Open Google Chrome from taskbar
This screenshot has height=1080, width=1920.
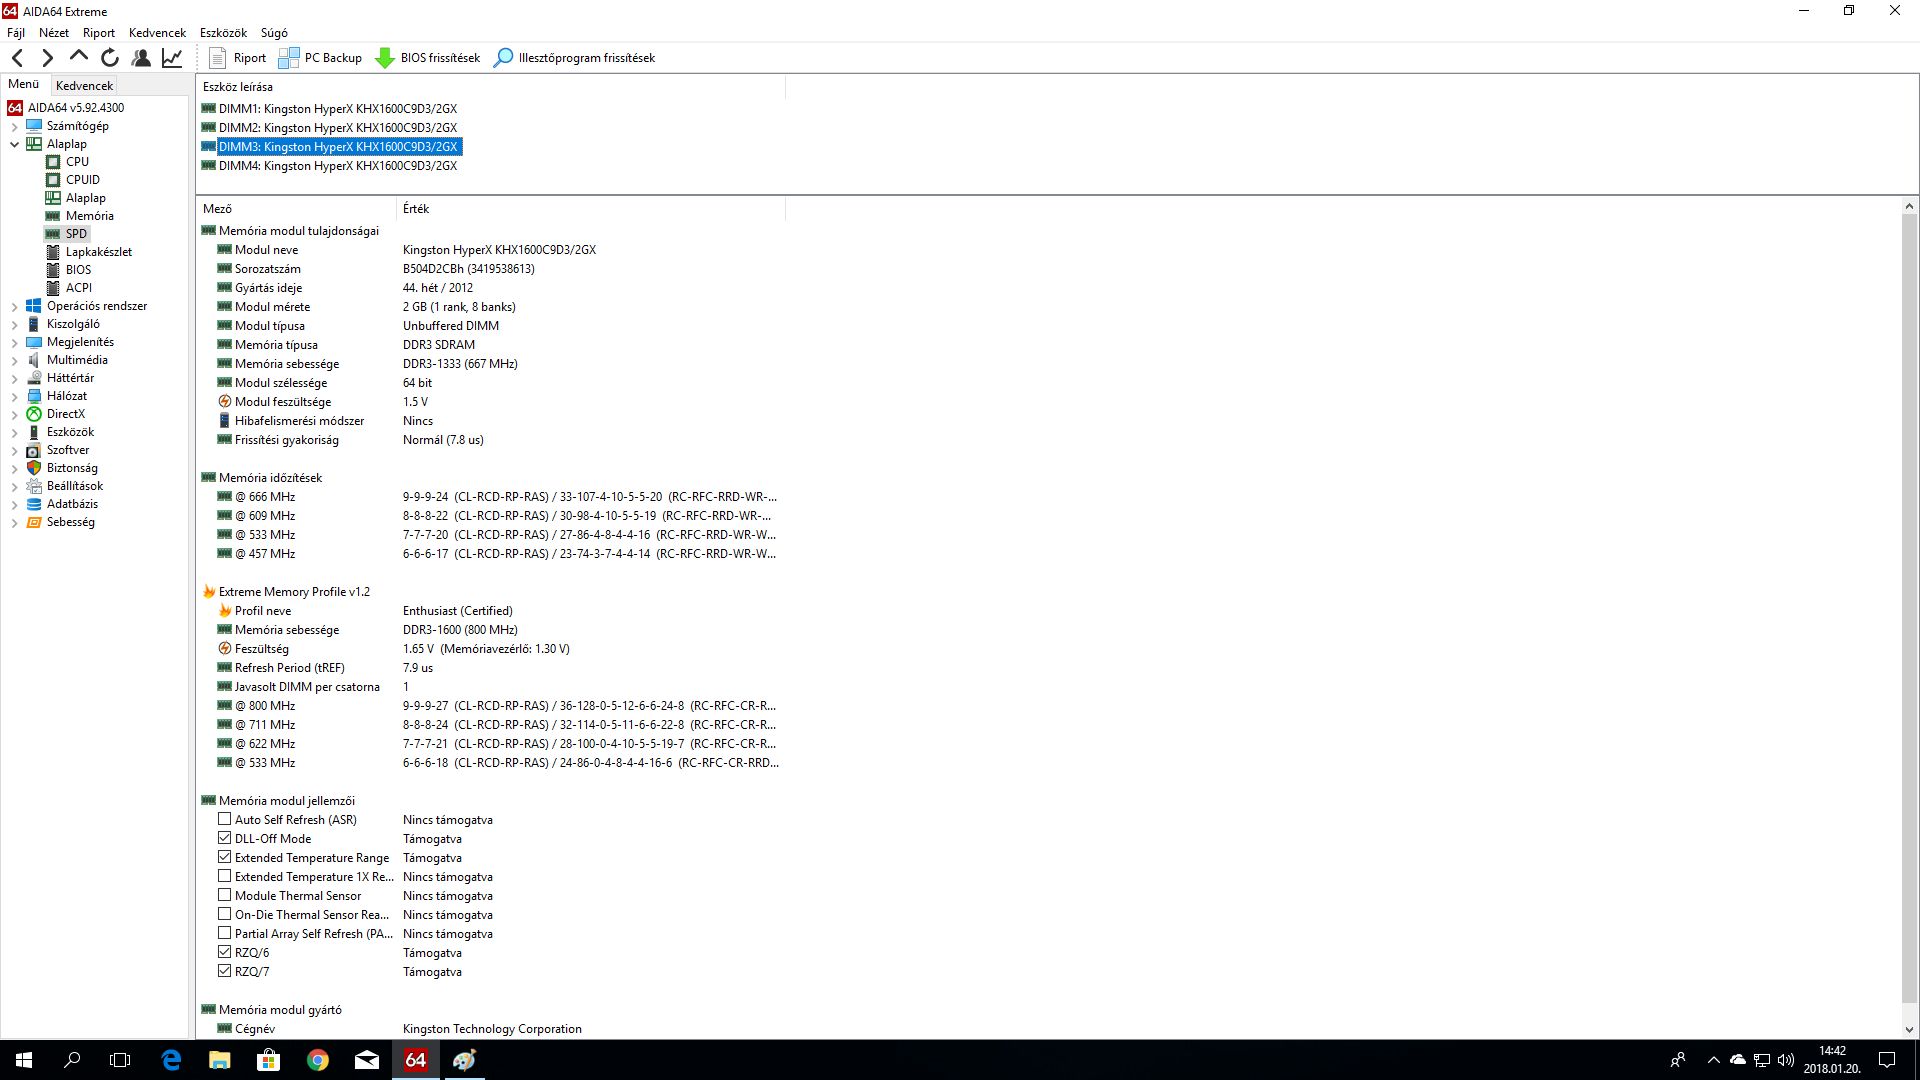pyautogui.click(x=318, y=1060)
